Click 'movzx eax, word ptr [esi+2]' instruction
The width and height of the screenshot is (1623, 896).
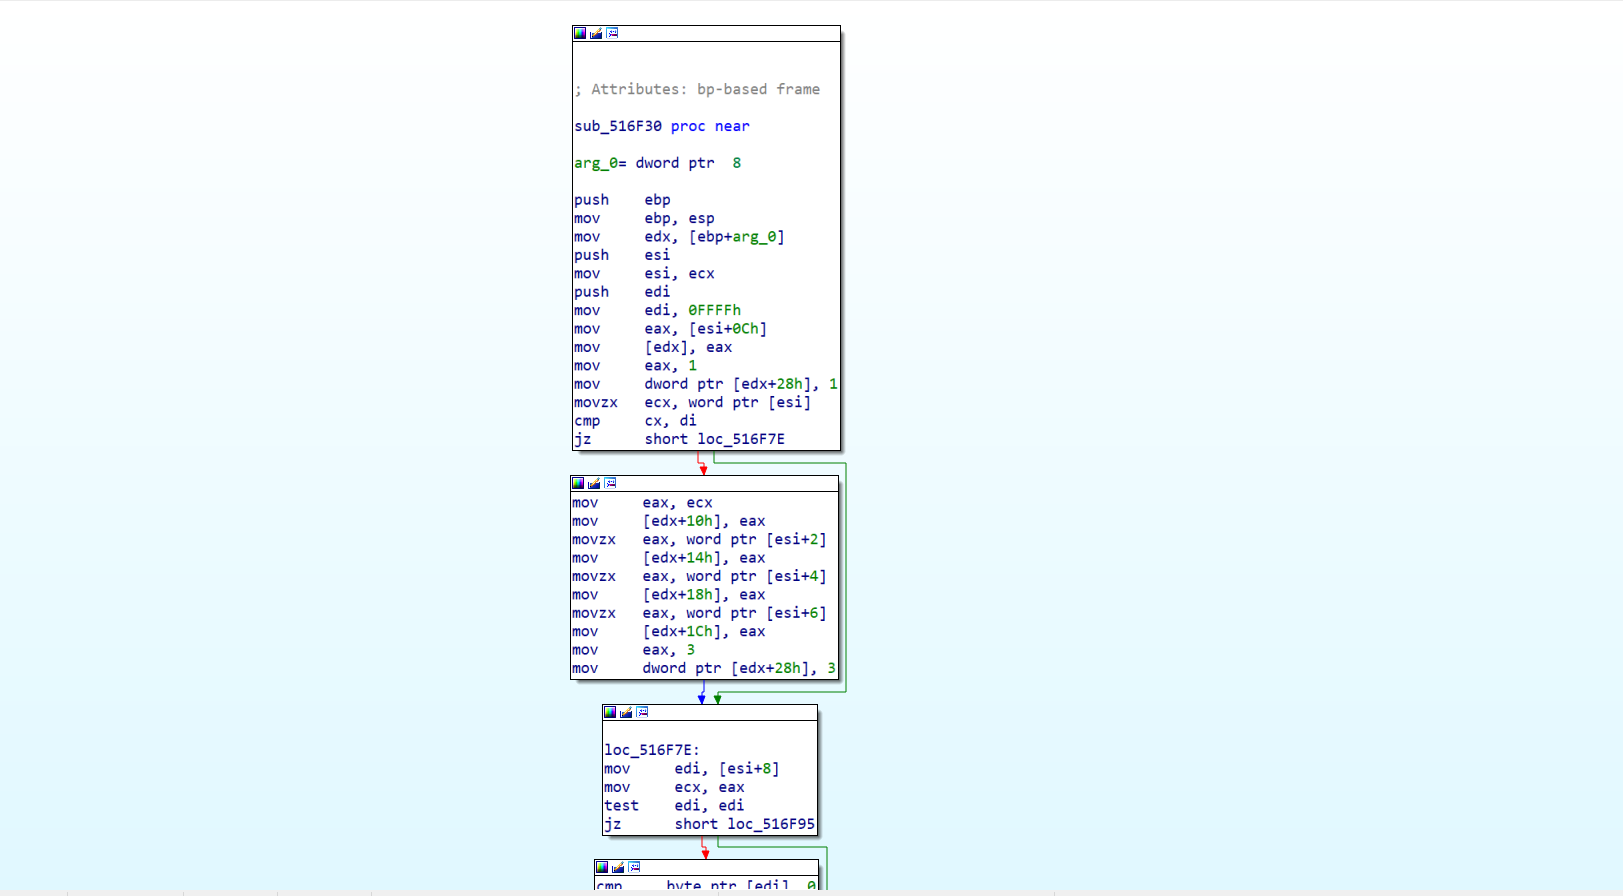click(x=700, y=540)
